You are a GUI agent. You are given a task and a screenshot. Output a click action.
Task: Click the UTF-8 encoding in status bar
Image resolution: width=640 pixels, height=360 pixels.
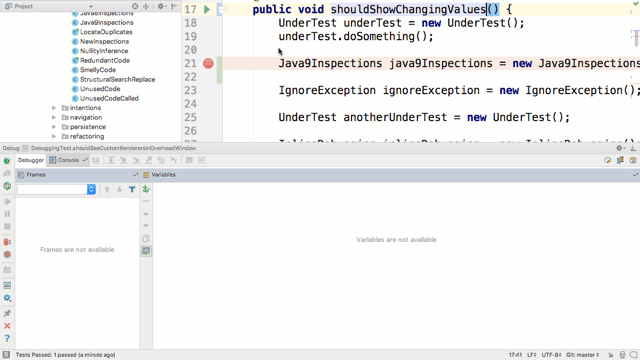551,355
